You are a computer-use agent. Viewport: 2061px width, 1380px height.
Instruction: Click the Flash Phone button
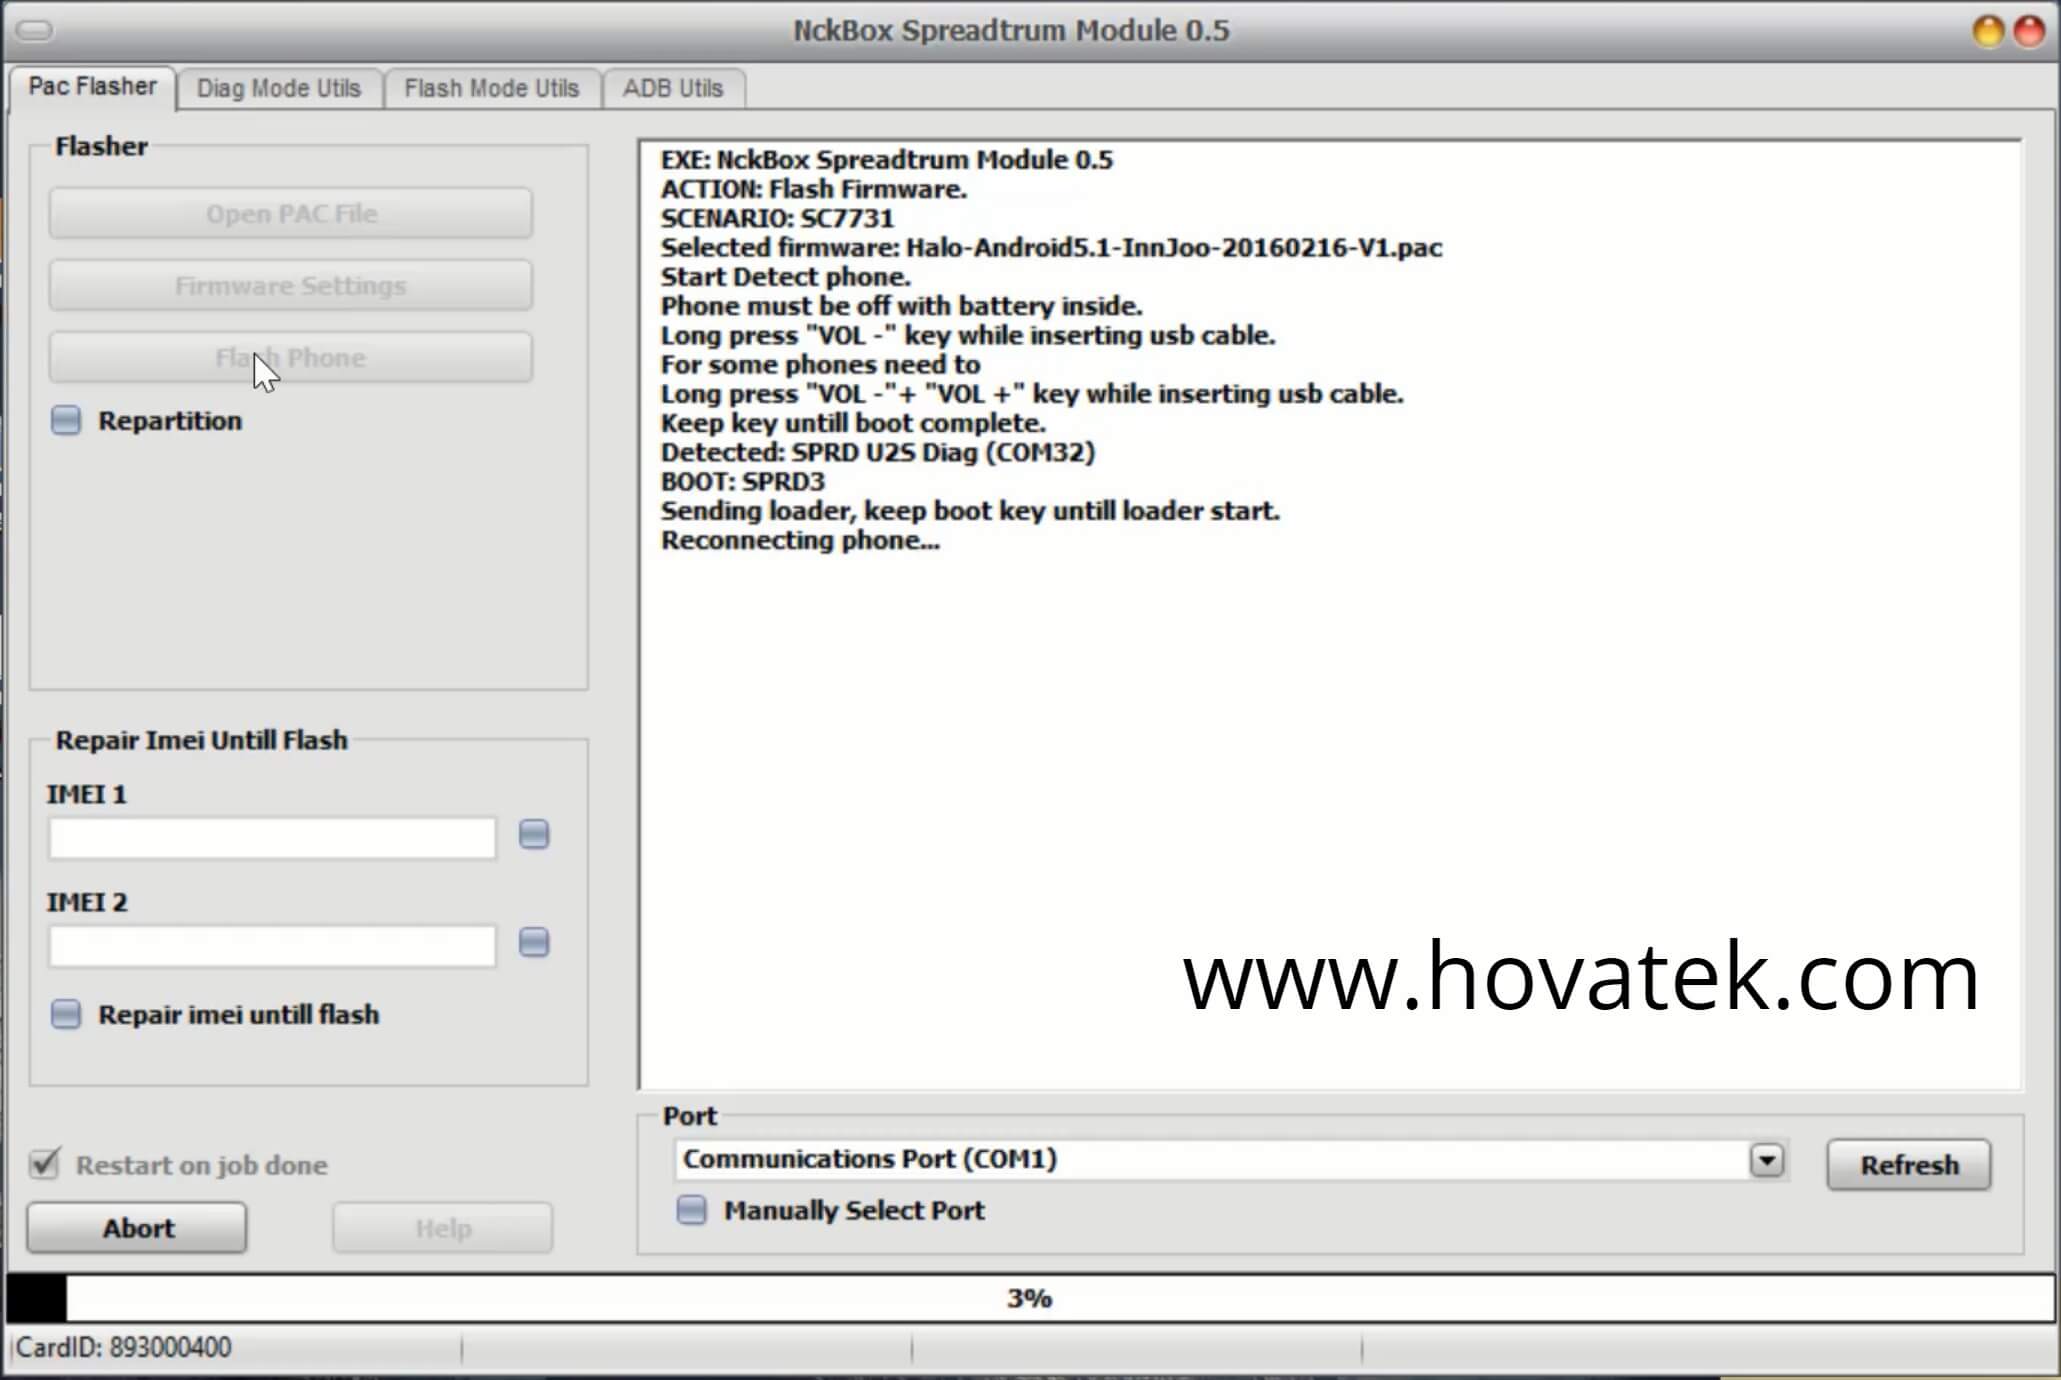(291, 357)
